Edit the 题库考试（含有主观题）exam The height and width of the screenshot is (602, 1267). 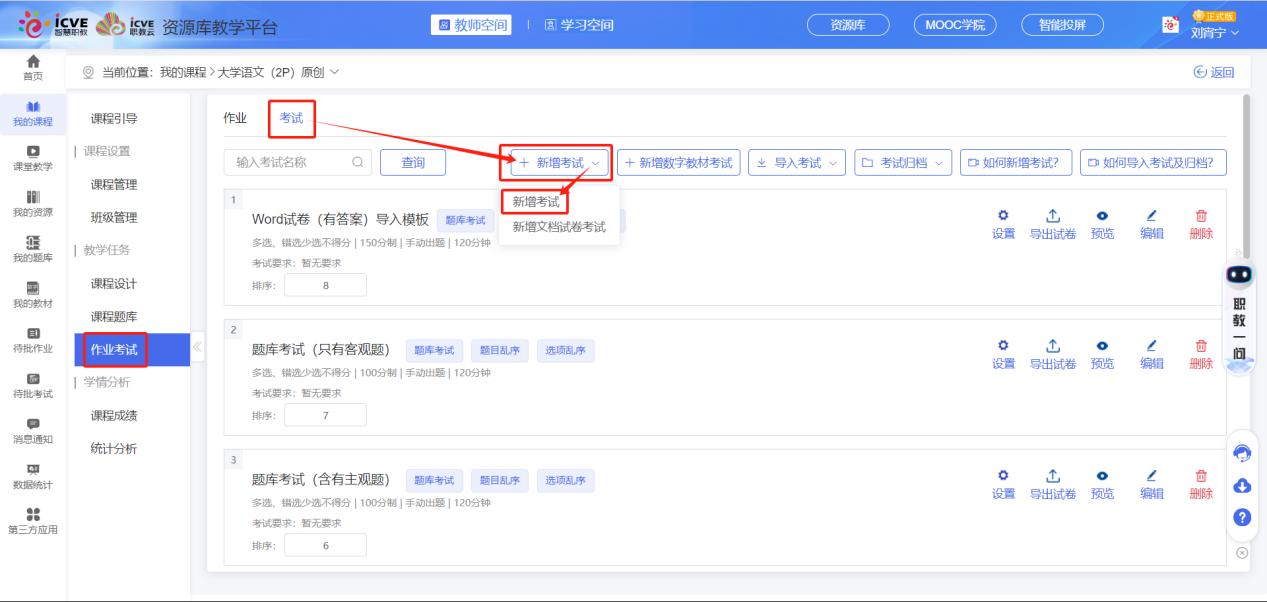1151,484
